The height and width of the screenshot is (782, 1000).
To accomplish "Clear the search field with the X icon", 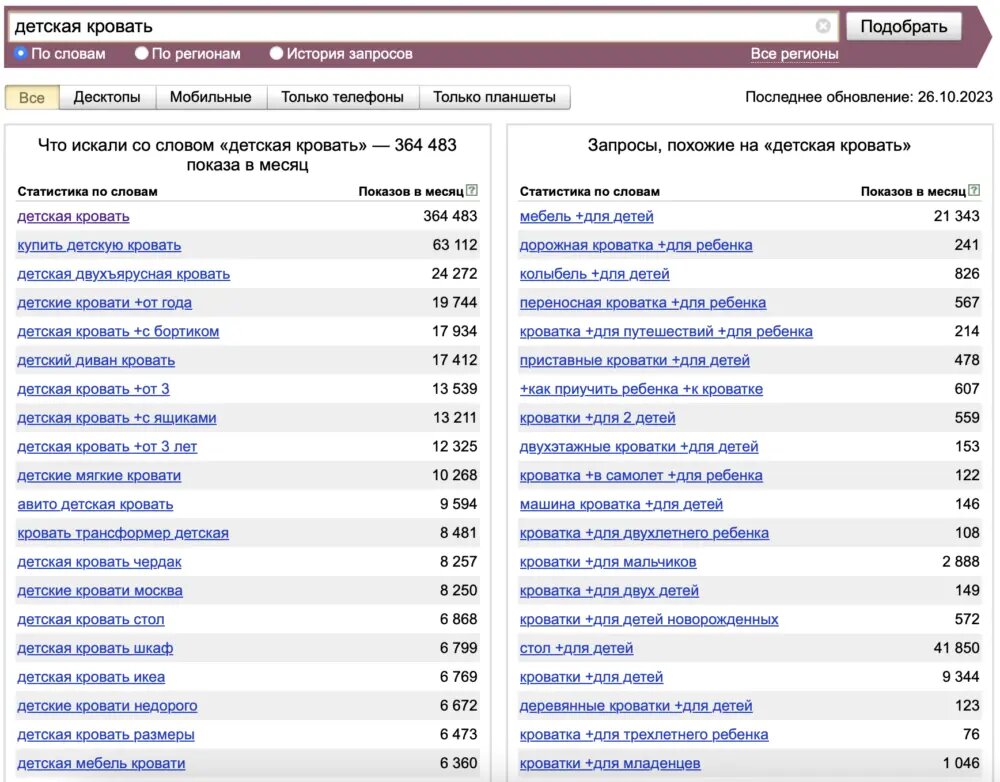I will click(823, 26).
